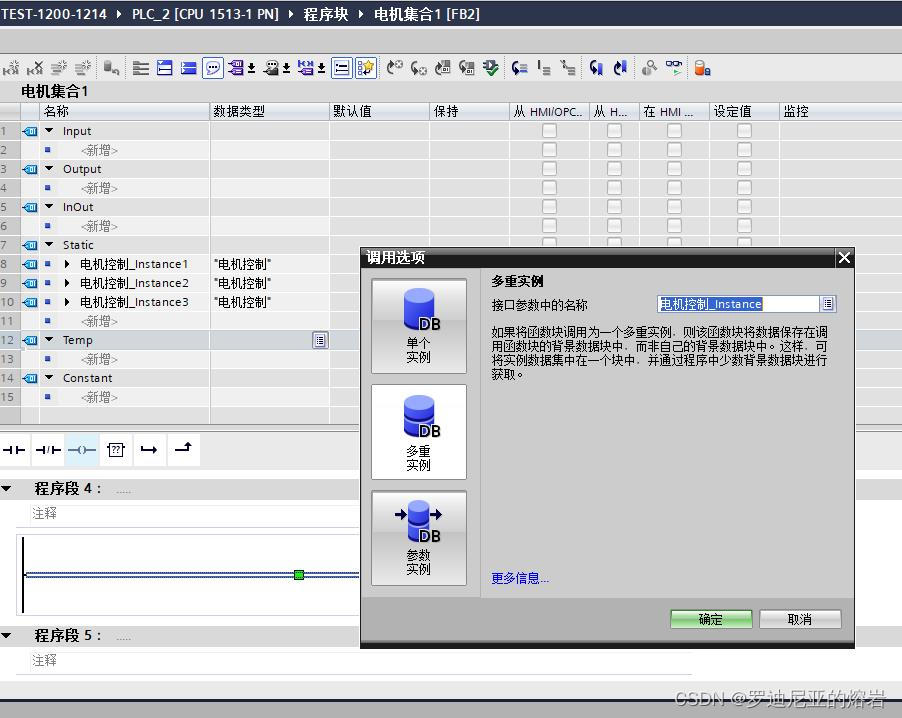Select the multi-instance (多重实例) option
Image resolution: width=902 pixels, height=718 pixels.
(x=419, y=432)
